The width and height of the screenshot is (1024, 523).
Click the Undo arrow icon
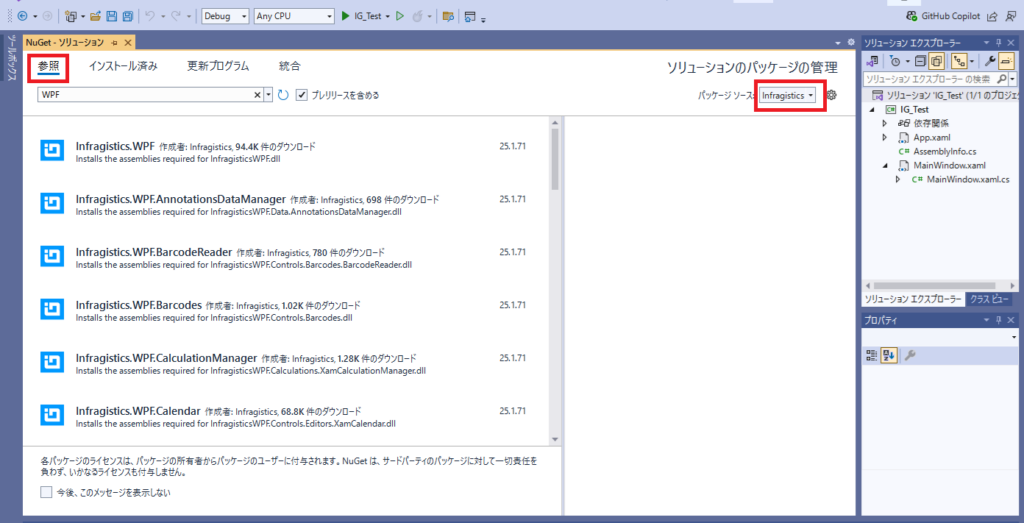pyautogui.click(x=149, y=16)
